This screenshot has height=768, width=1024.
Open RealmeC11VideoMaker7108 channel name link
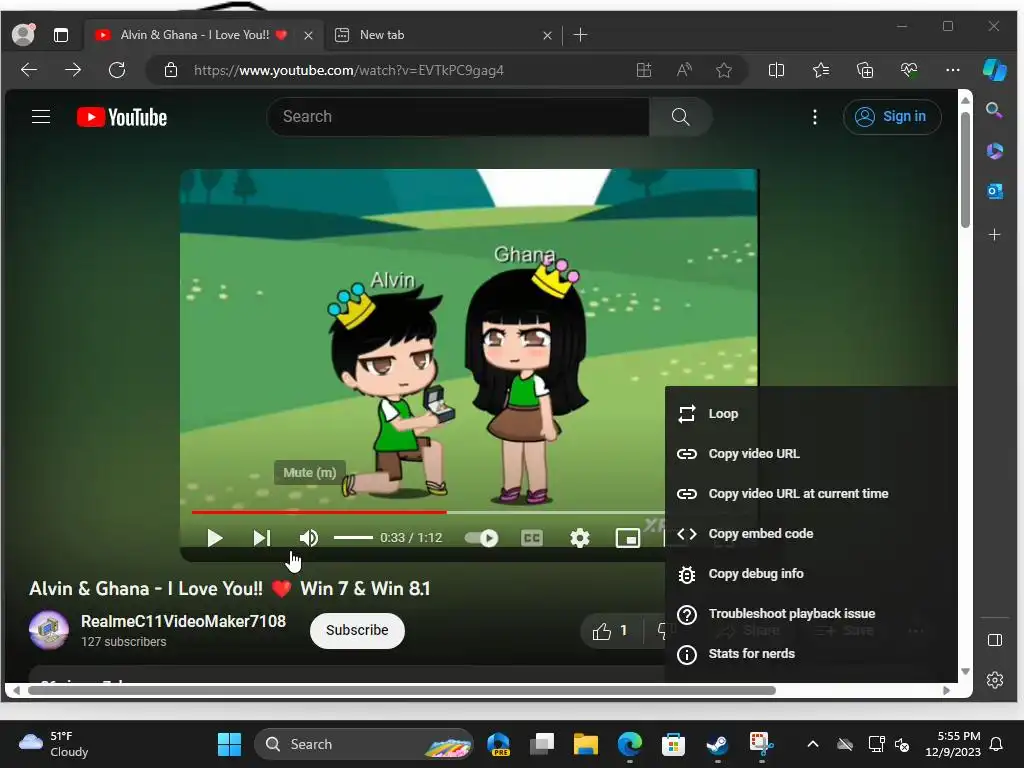point(184,621)
